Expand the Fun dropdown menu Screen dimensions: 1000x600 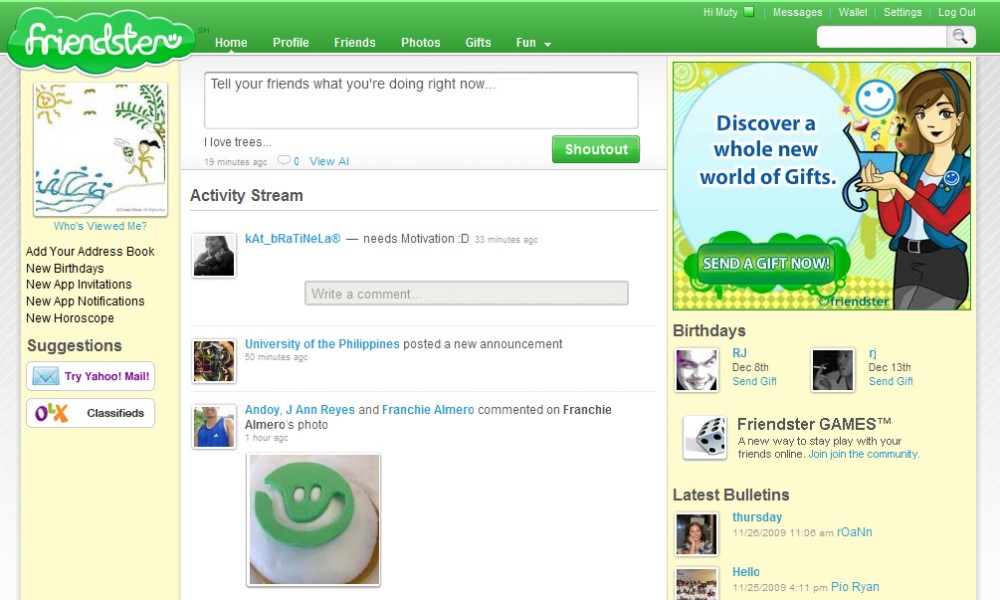(534, 43)
